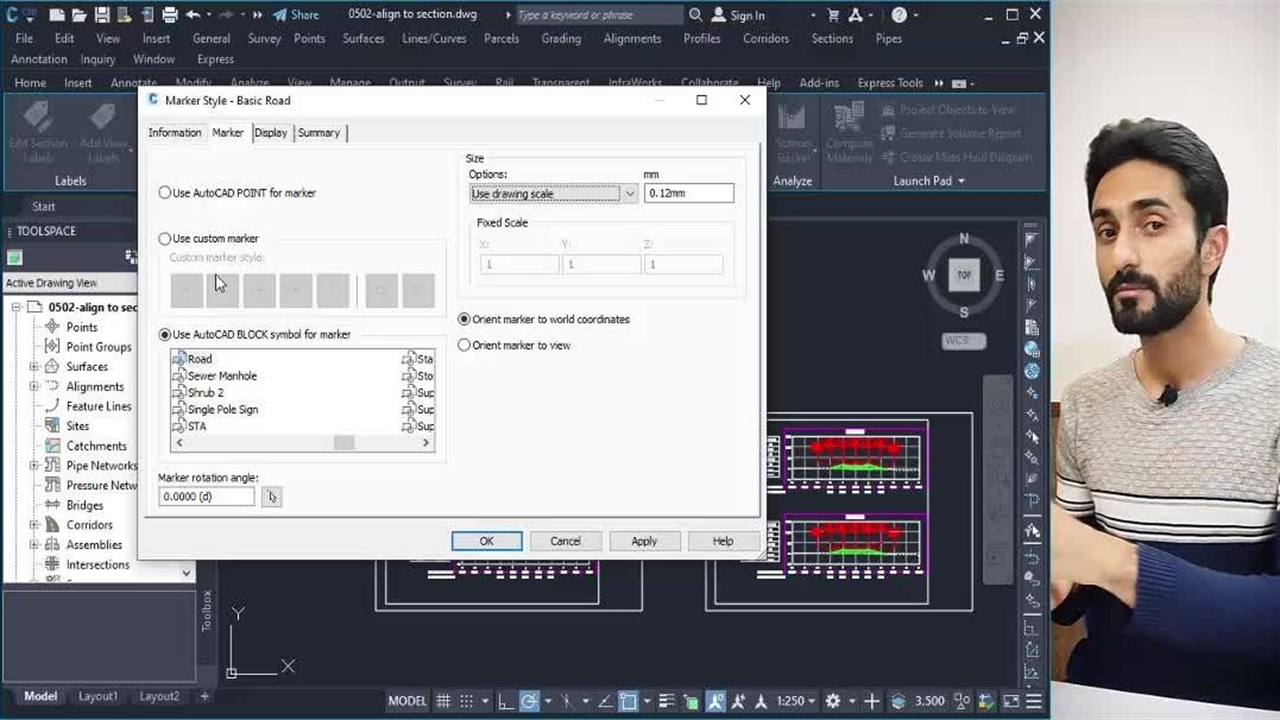Toggle the grid display icon in status bar

click(443, 701)
